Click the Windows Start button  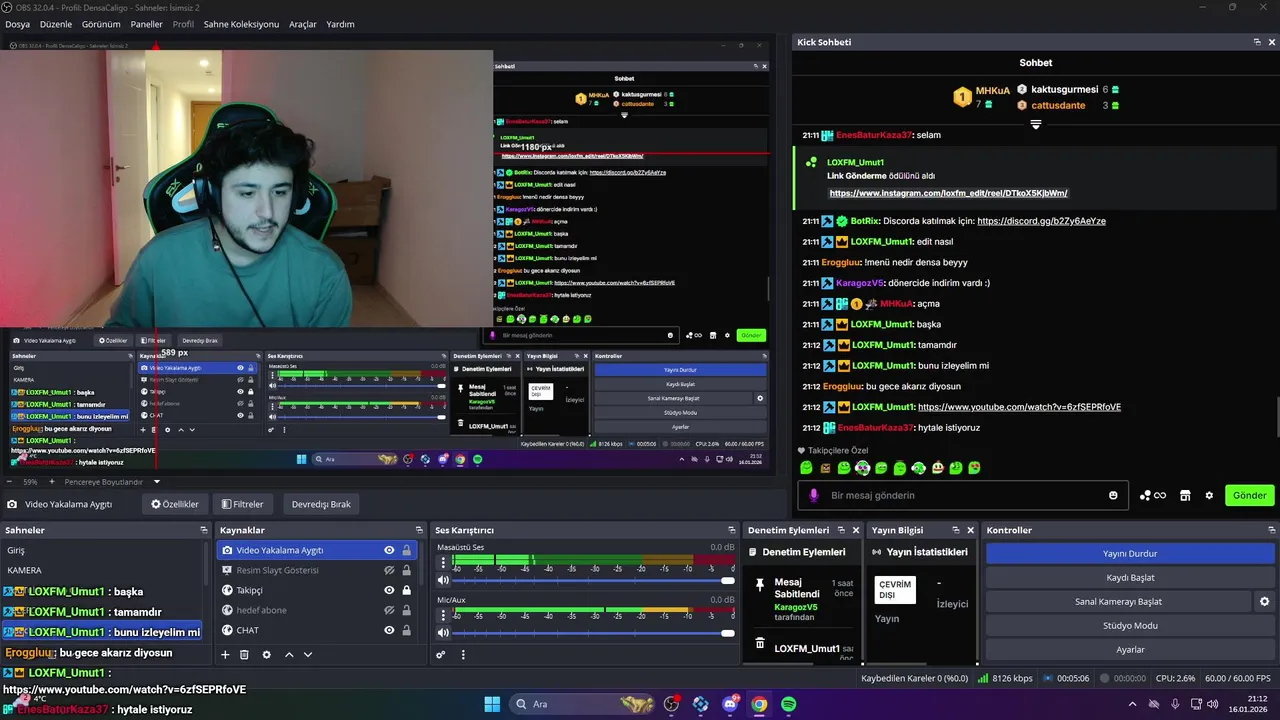(492, 704)
